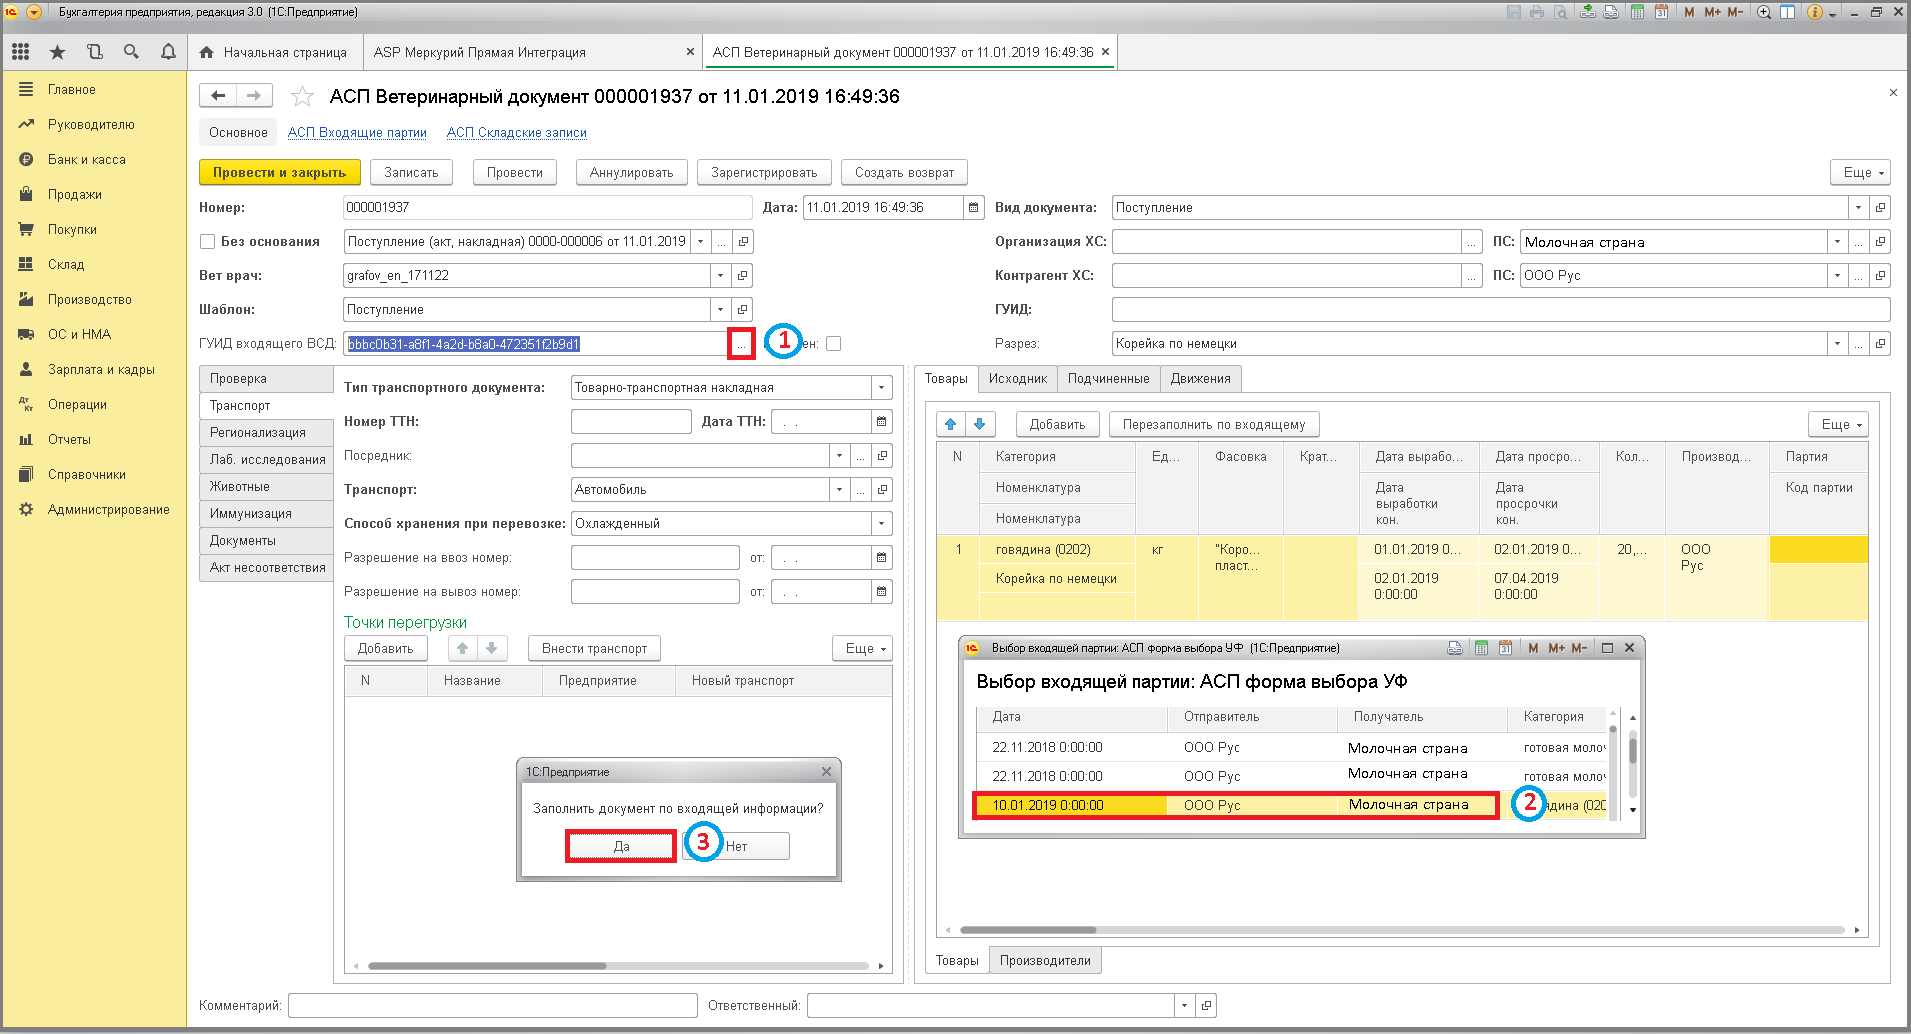Go back with the left arrow button
Image resolution: width=1911 pixels, height=1034 pixels.
[218, 95]
